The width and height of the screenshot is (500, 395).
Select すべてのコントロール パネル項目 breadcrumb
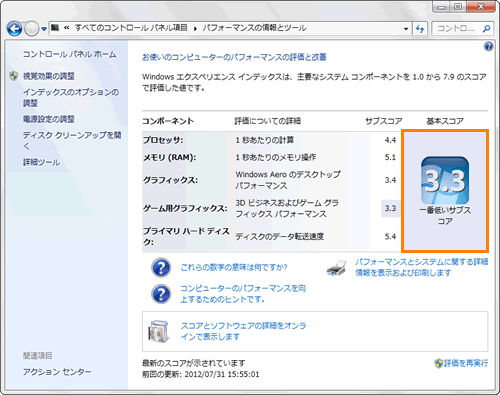click(x=131, y=28)
